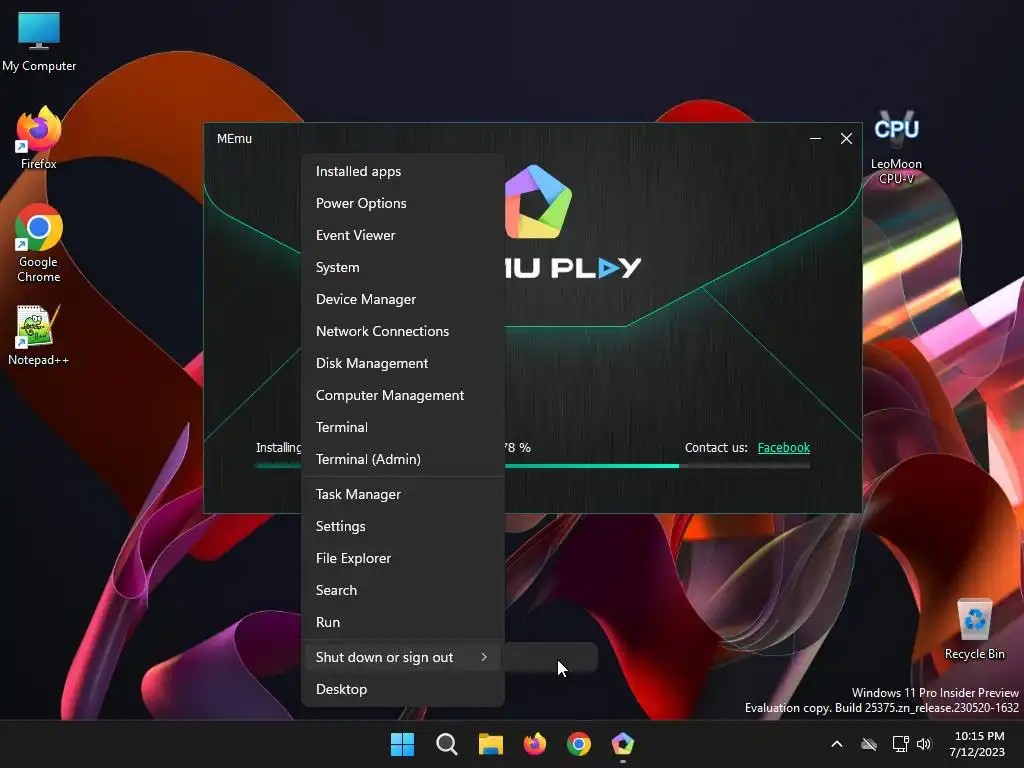Image resolution: width=1024 pixels, height=768 pixels.
Task: Follow the Facebook contact link
Action: click(x=784, y=447)
